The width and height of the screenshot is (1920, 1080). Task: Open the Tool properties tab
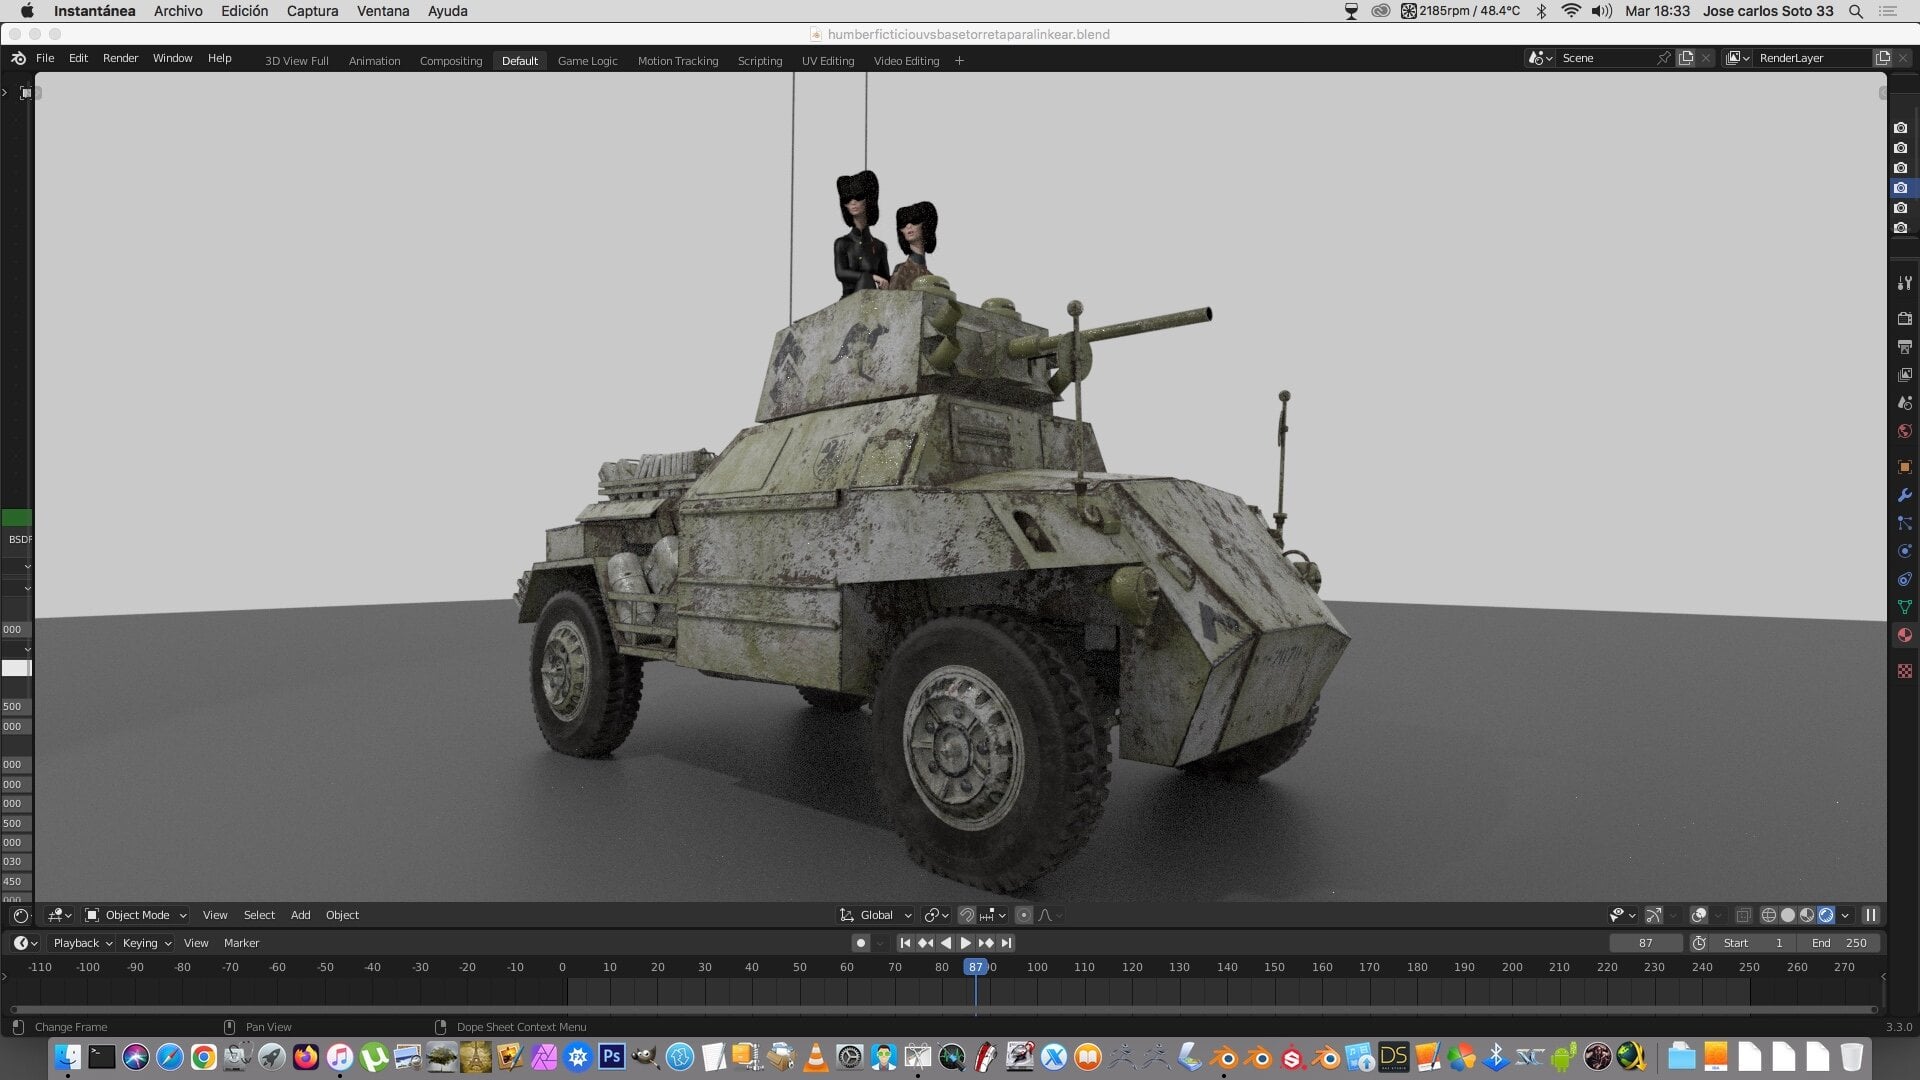tap(1904, 283)
